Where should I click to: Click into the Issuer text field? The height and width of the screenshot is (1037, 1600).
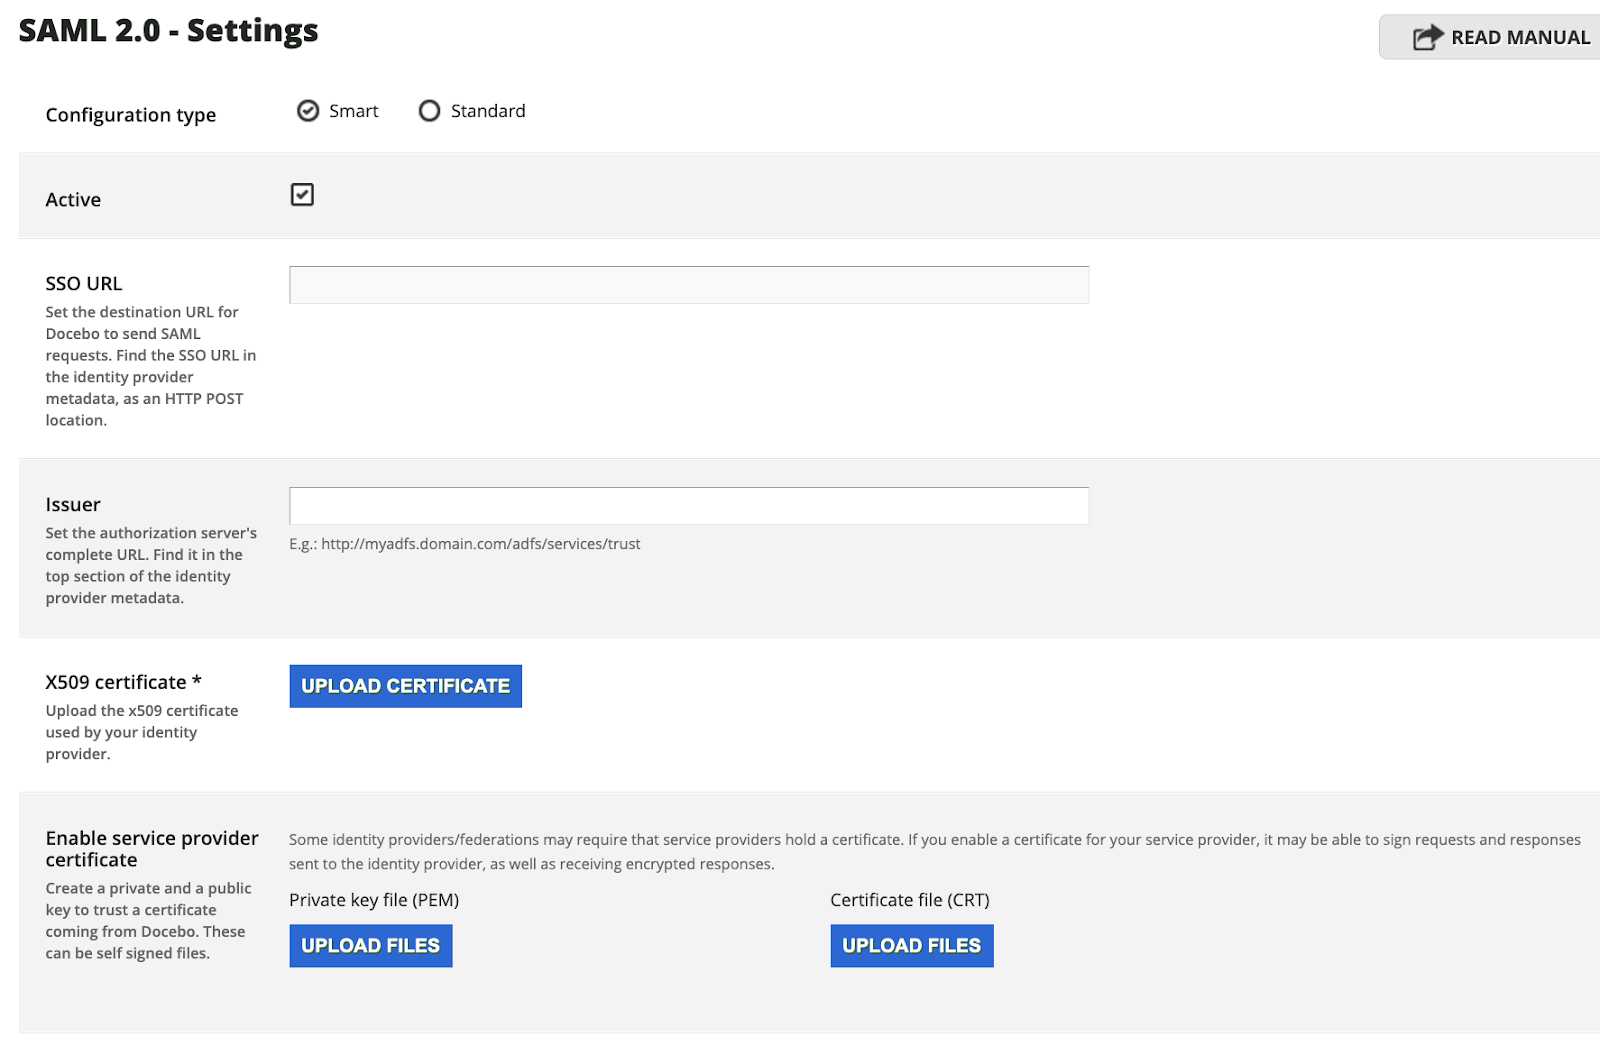point(688,506)
